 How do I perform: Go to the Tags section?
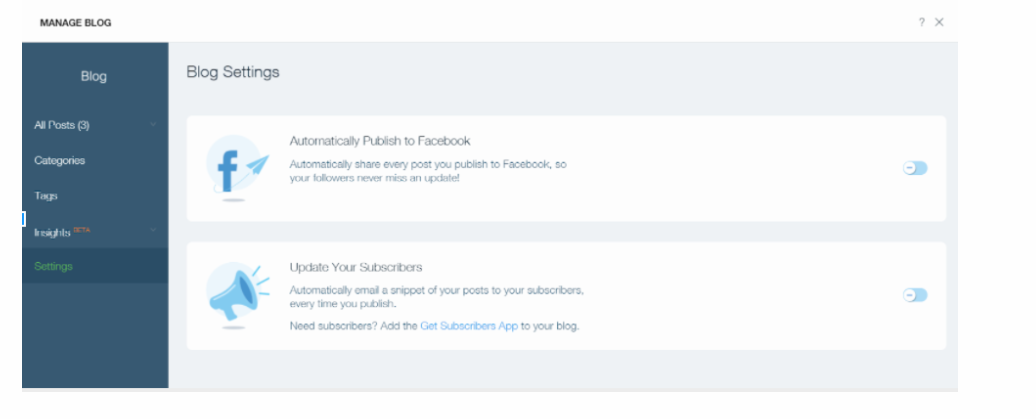pyautogui.click(x=46, y=196)
